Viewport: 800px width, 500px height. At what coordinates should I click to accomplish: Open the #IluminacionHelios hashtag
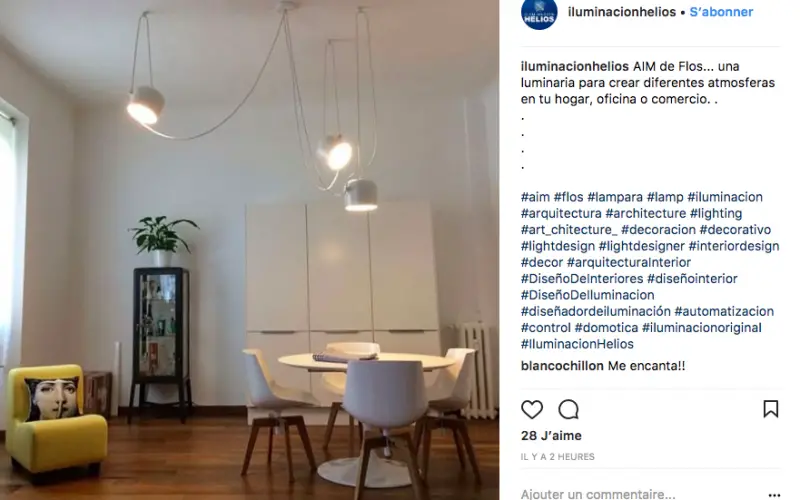[577, 344]
